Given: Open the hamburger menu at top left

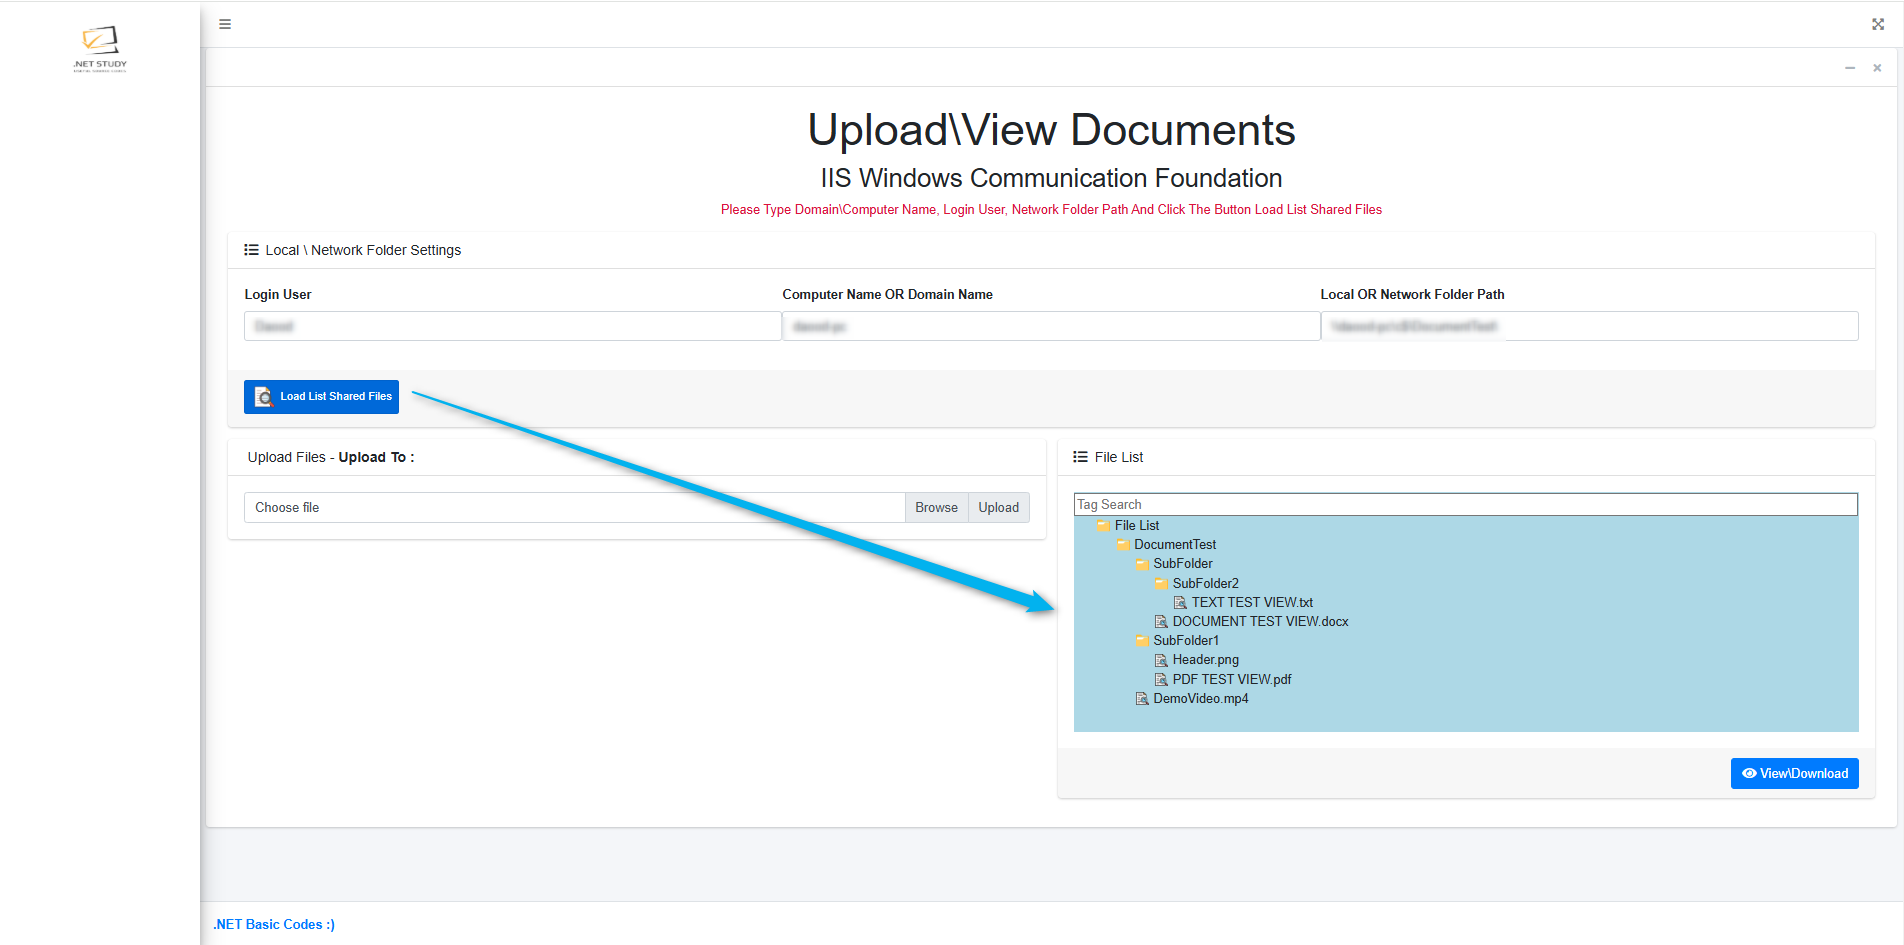Looking at the screenshot, I should point(224,23).
